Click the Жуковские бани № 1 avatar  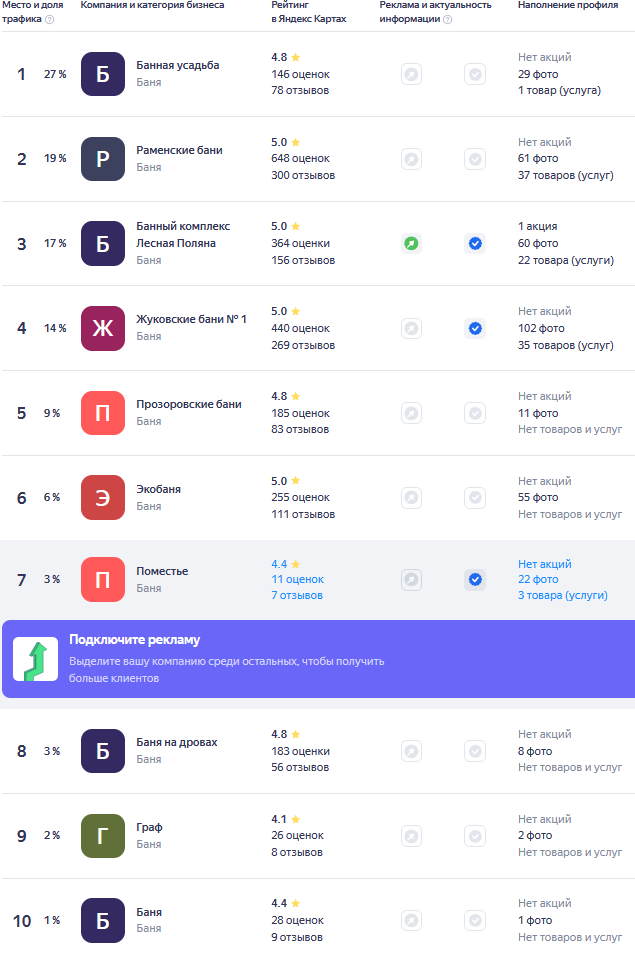coord(103,328)
